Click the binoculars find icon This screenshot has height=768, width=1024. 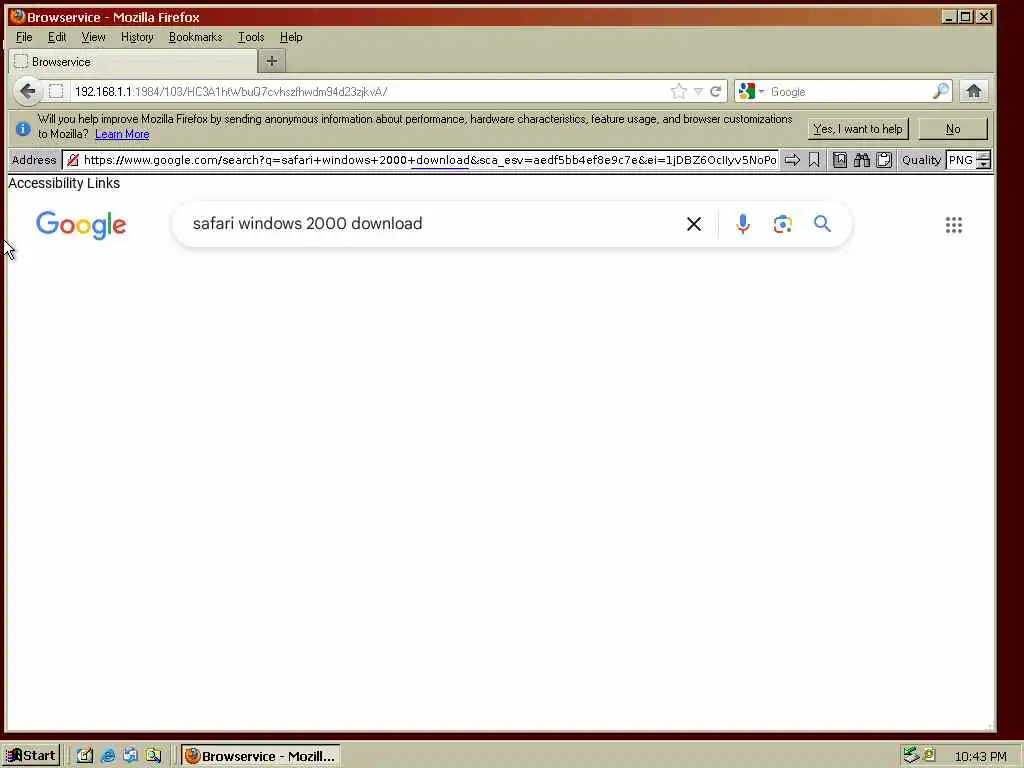[x=862, y=160]
